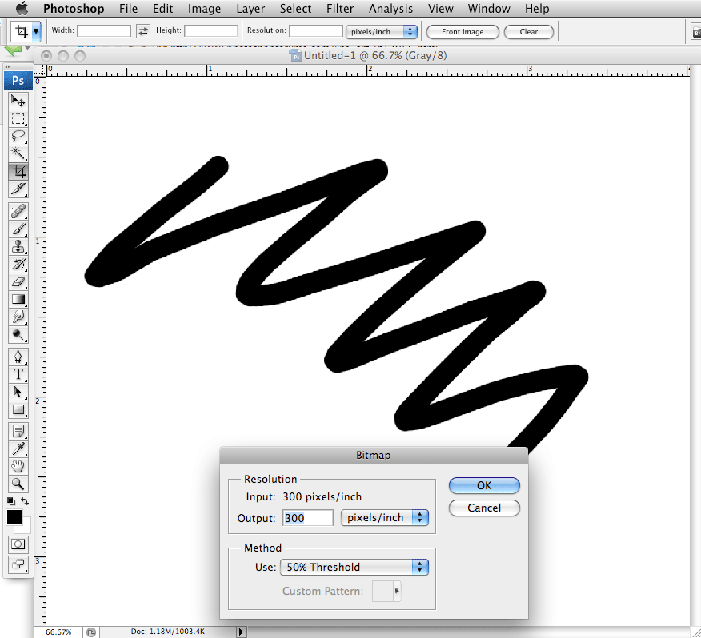The height and width of the screenshot is (638, 701).
Task: Swap foreground and background colors
Action: click(25, 500)
